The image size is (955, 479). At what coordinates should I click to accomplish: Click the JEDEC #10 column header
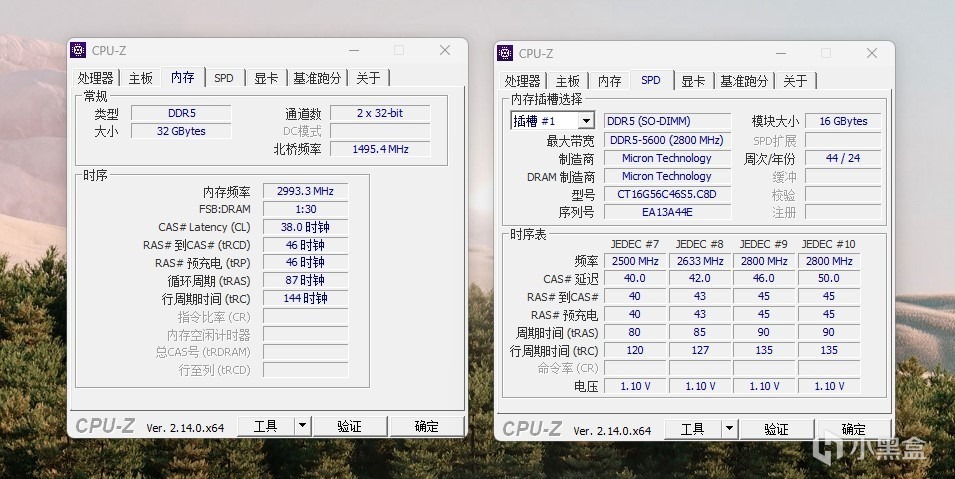(828, 244)
